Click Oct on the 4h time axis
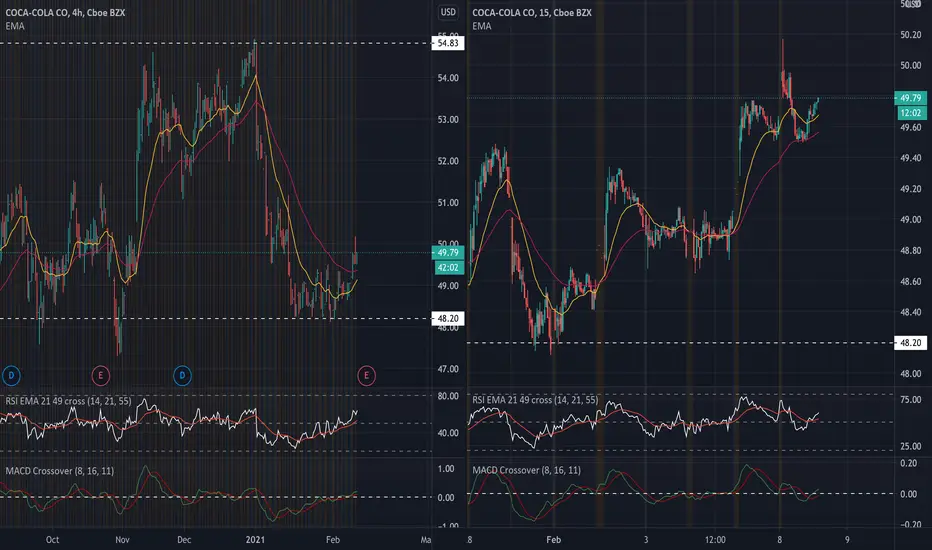Image resolution: width=932 pixels, height=550 pixels. (52, 540)
